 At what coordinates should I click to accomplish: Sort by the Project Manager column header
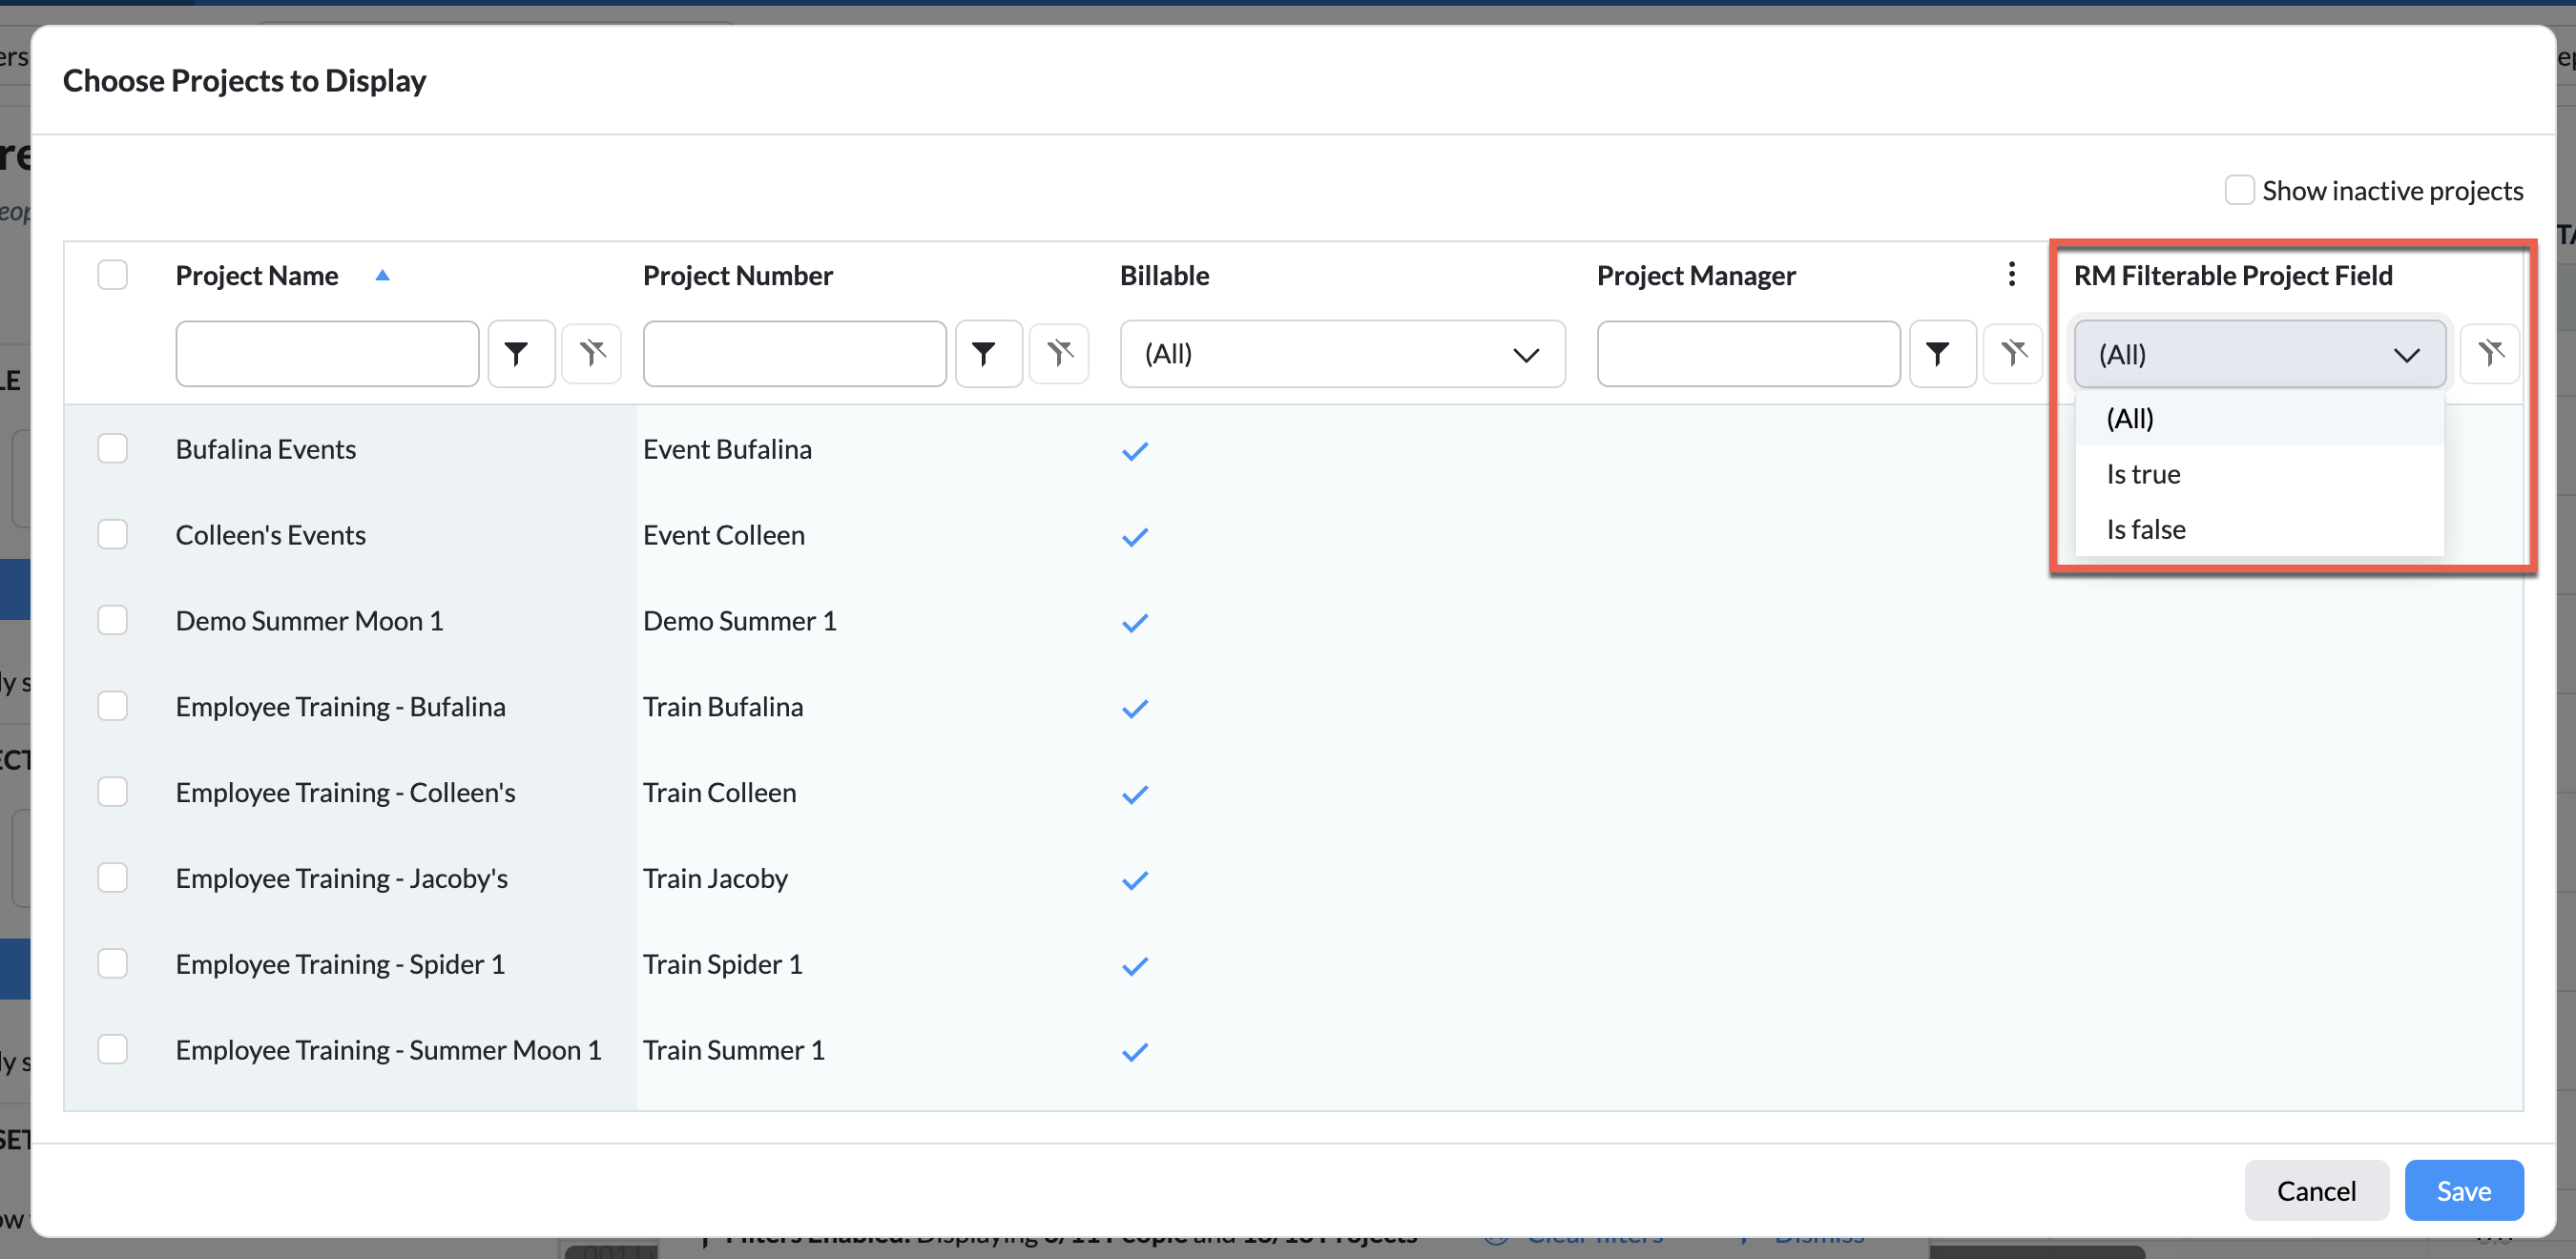[x=1696, y=275]
